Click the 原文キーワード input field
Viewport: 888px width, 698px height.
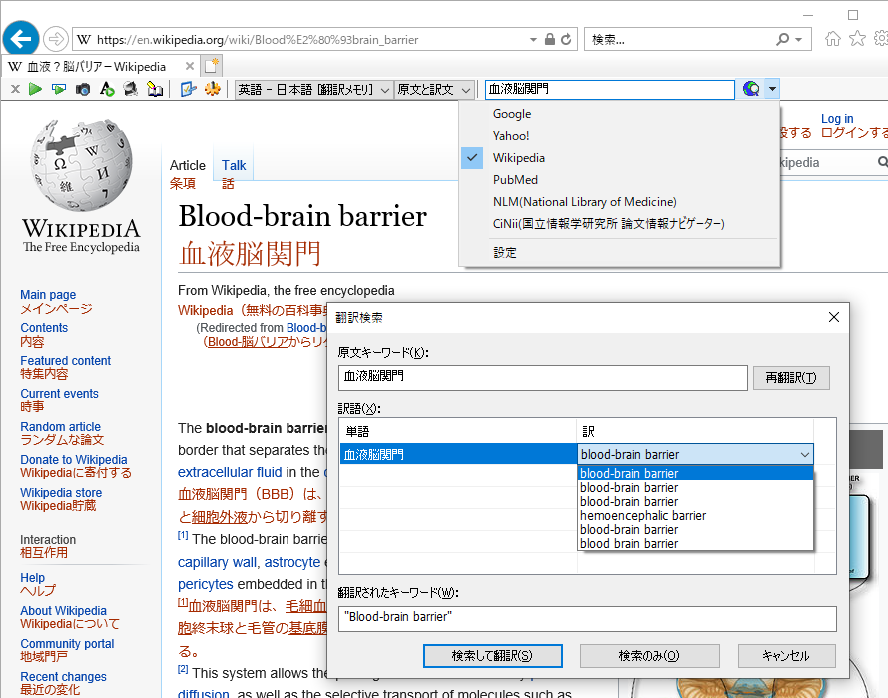pos(543,378)
